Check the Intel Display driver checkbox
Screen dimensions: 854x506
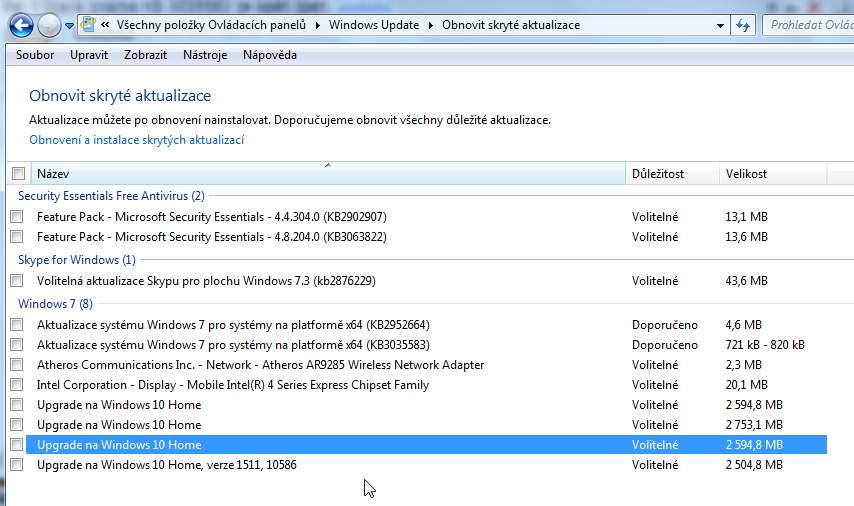(x=17, y=385)
